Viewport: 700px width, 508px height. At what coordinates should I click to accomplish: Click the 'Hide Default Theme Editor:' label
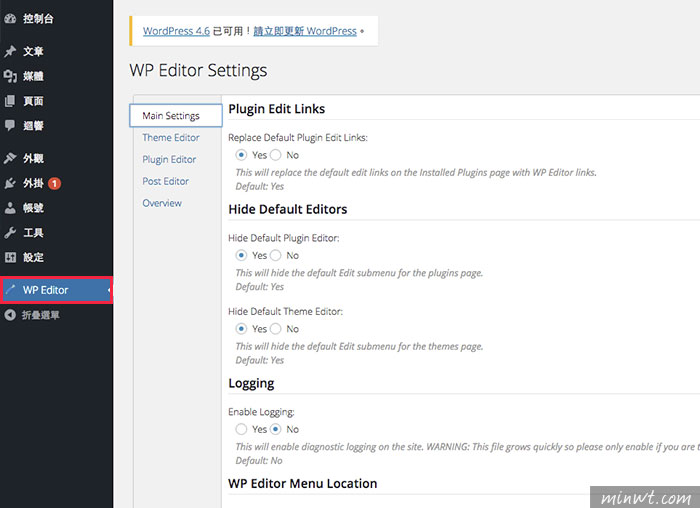285,311
